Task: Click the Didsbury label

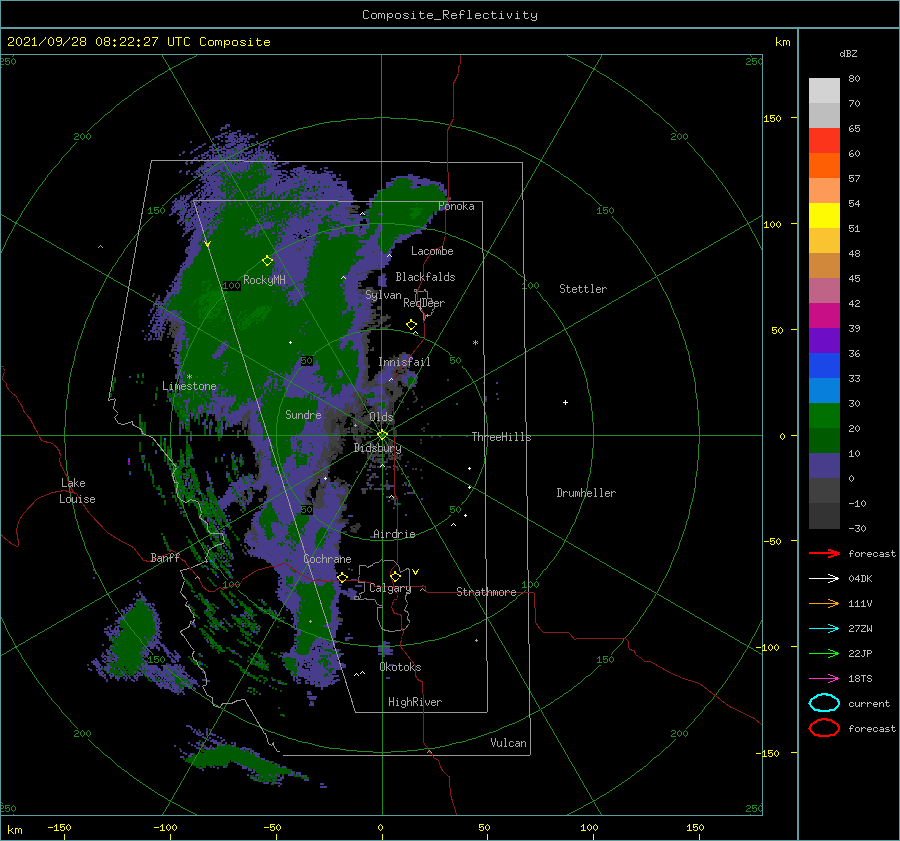Action: pyautogui.click(x=377, y=448)
